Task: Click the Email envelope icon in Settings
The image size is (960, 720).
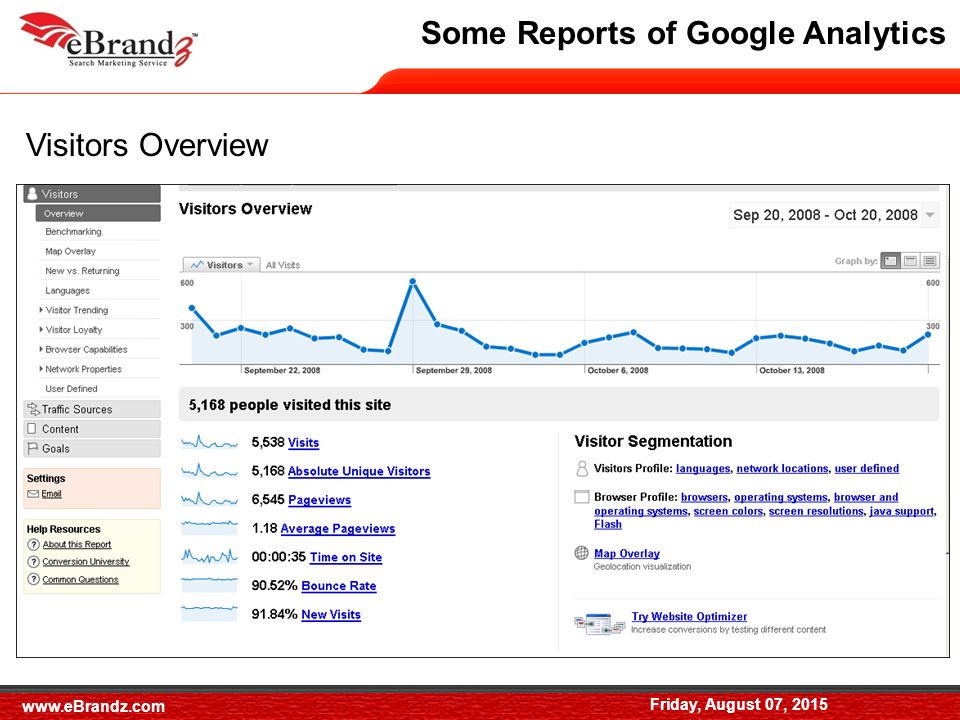Action: (33, 493)
